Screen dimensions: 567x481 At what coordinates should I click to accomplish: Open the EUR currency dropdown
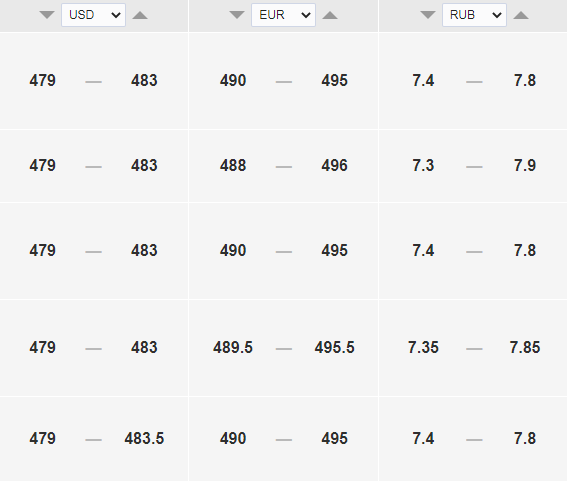pos(284,15)
